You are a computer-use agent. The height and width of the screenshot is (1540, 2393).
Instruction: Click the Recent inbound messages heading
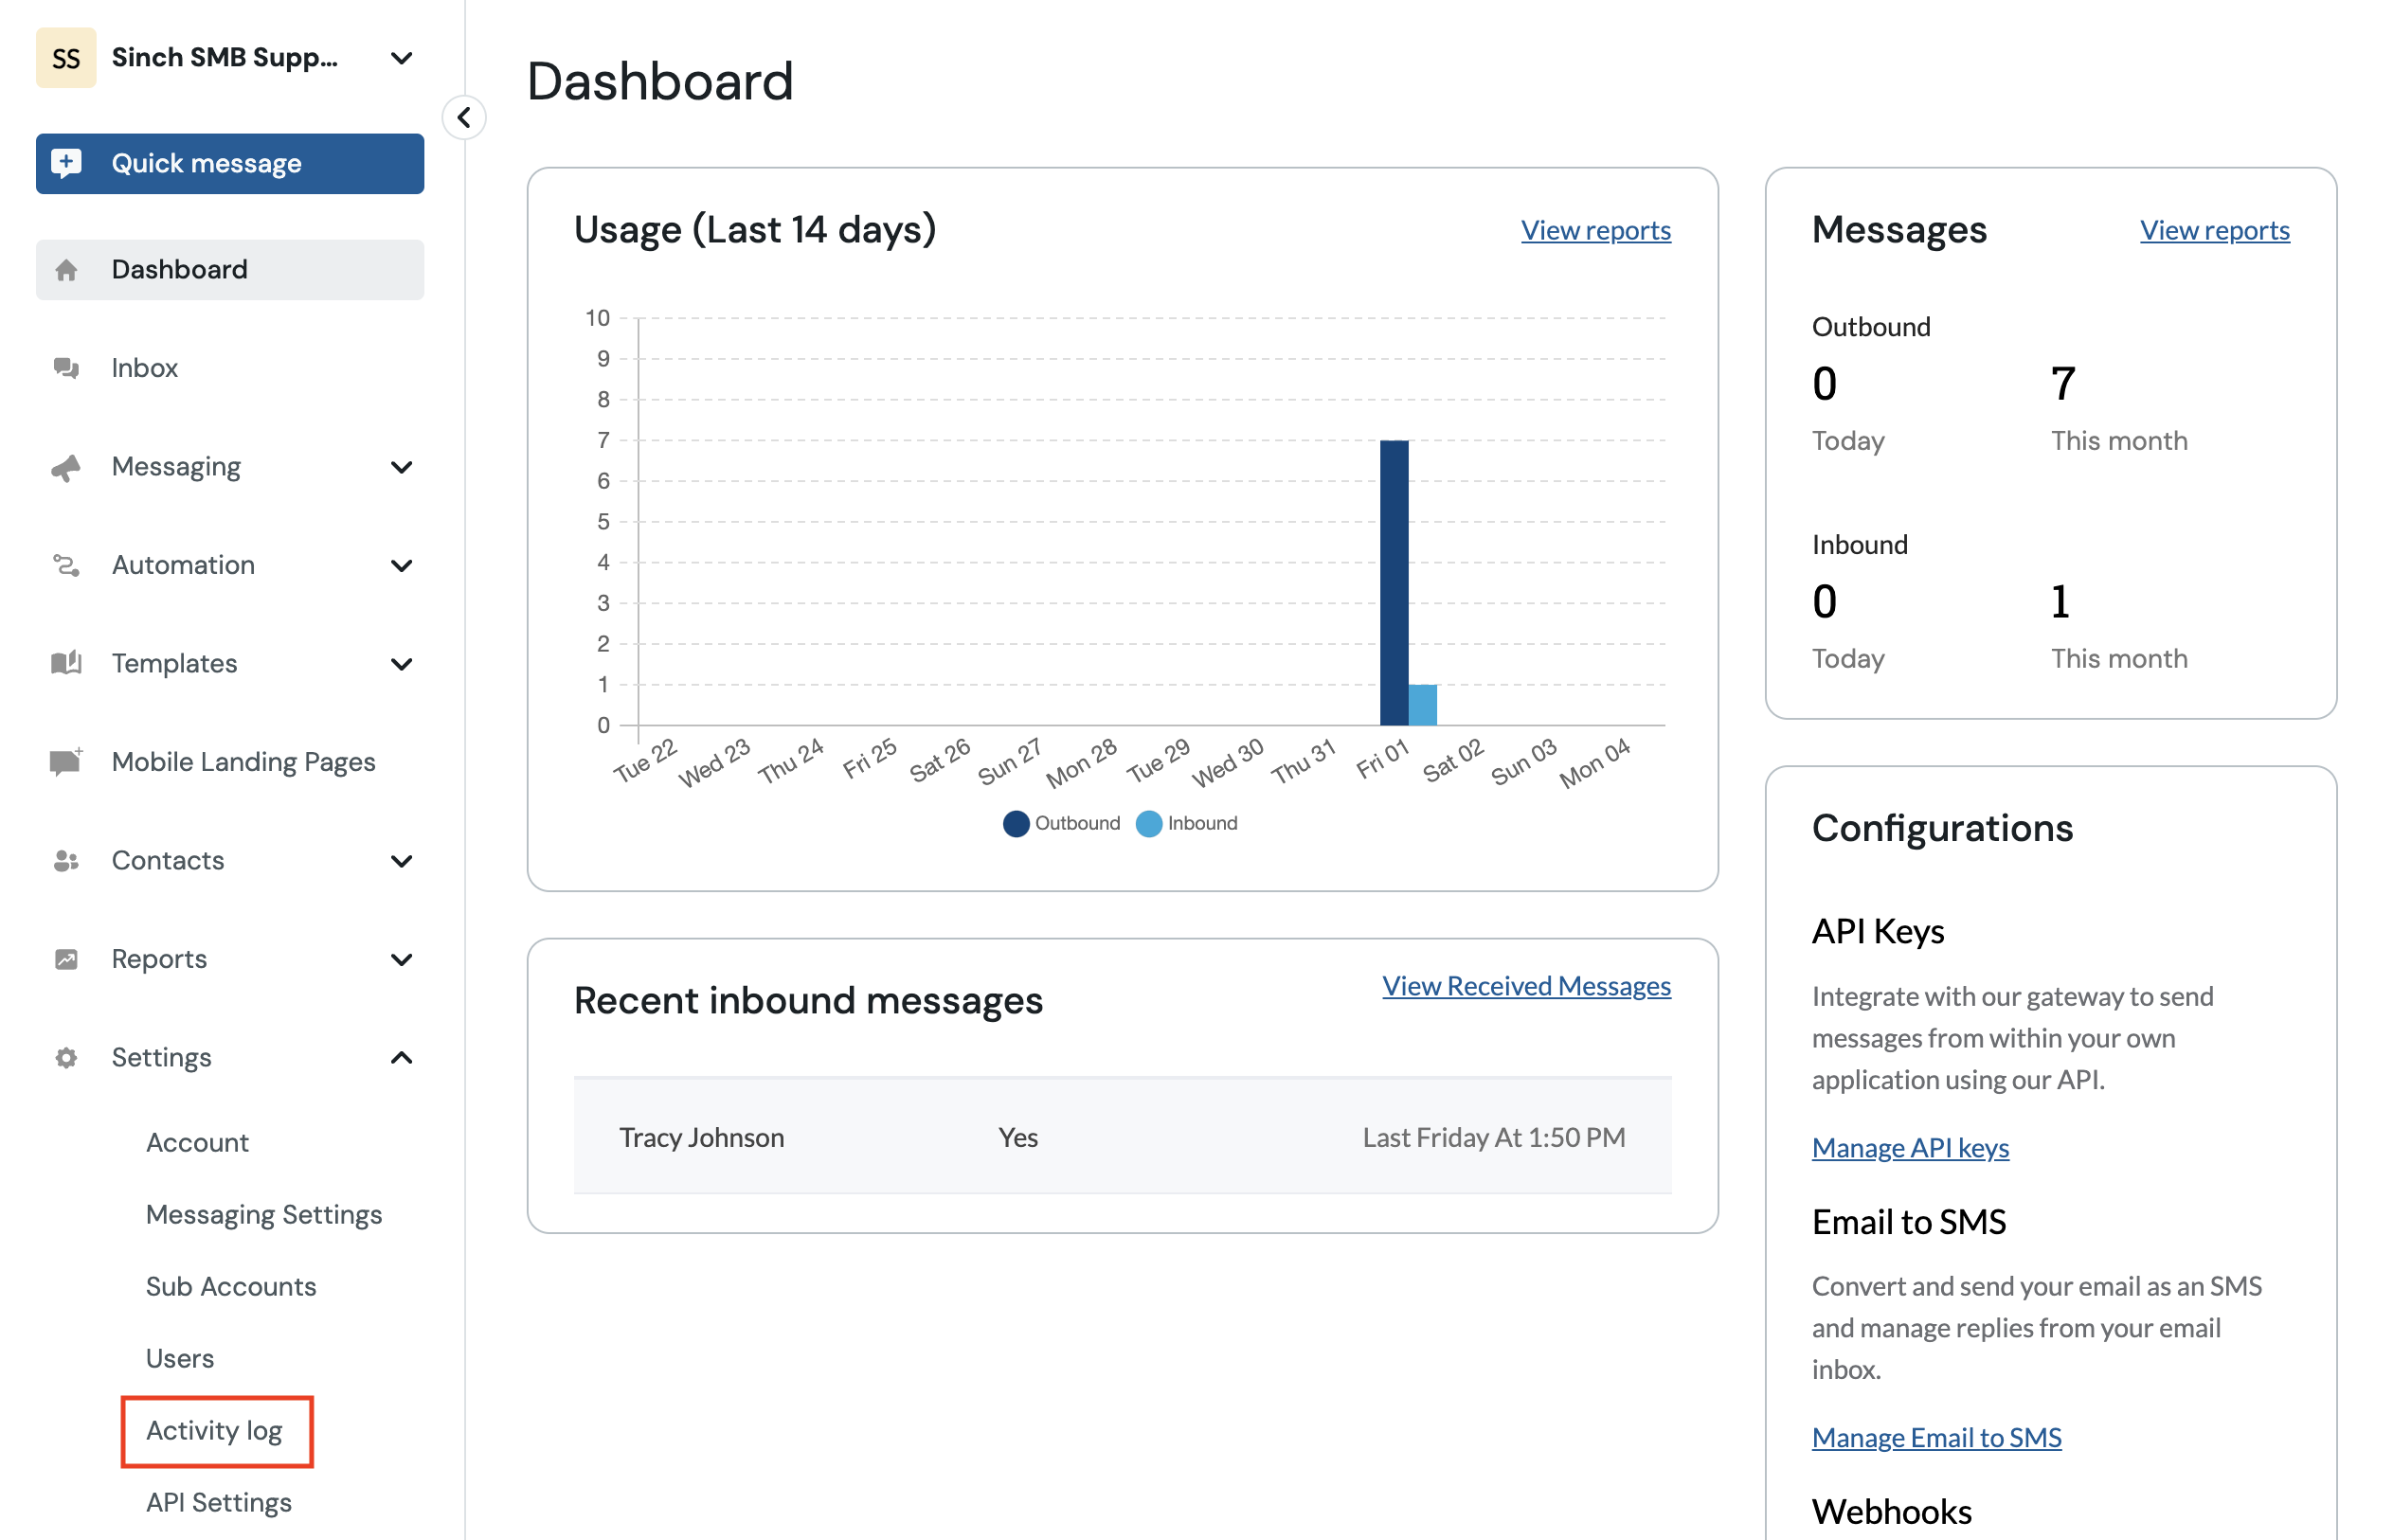(x=808, y=1001)
